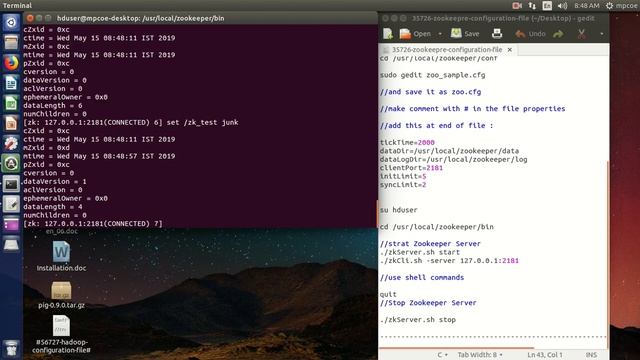The image size is (640, 360).
Task: Click the Open file button in gedit
Action: click(415, 34)
